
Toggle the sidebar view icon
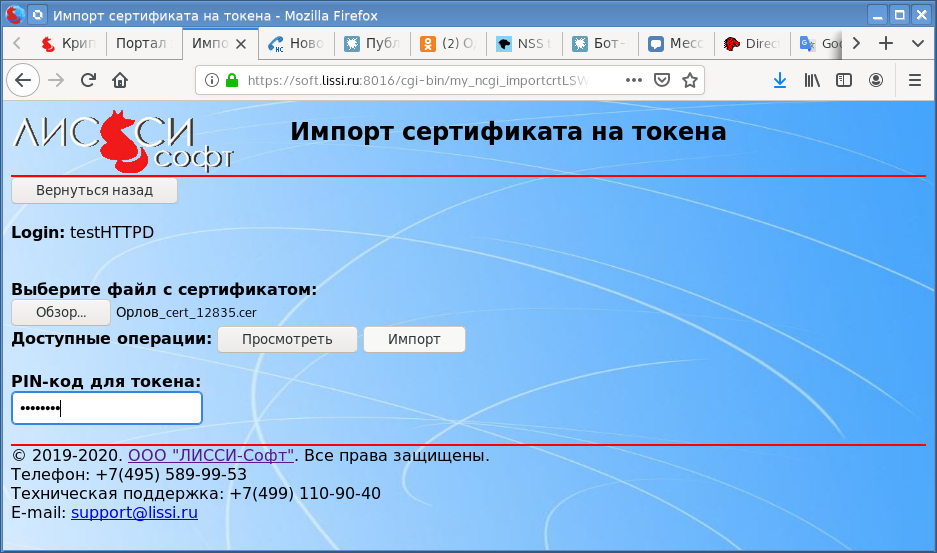[x=844, y=80]
